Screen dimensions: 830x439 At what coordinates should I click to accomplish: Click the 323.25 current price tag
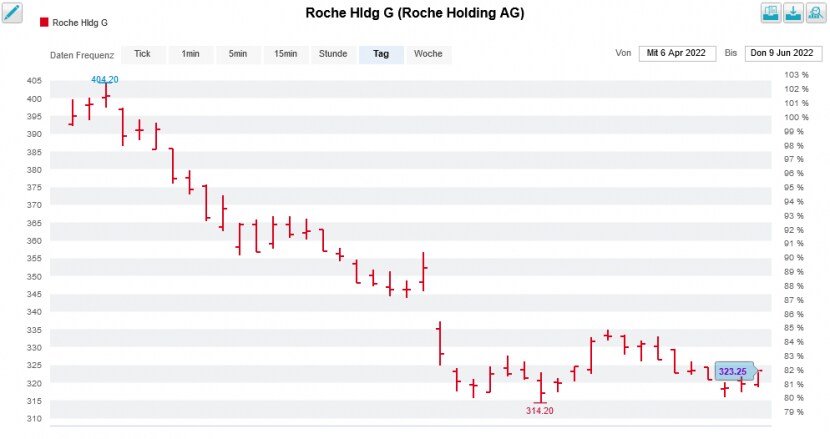(733, 371)
